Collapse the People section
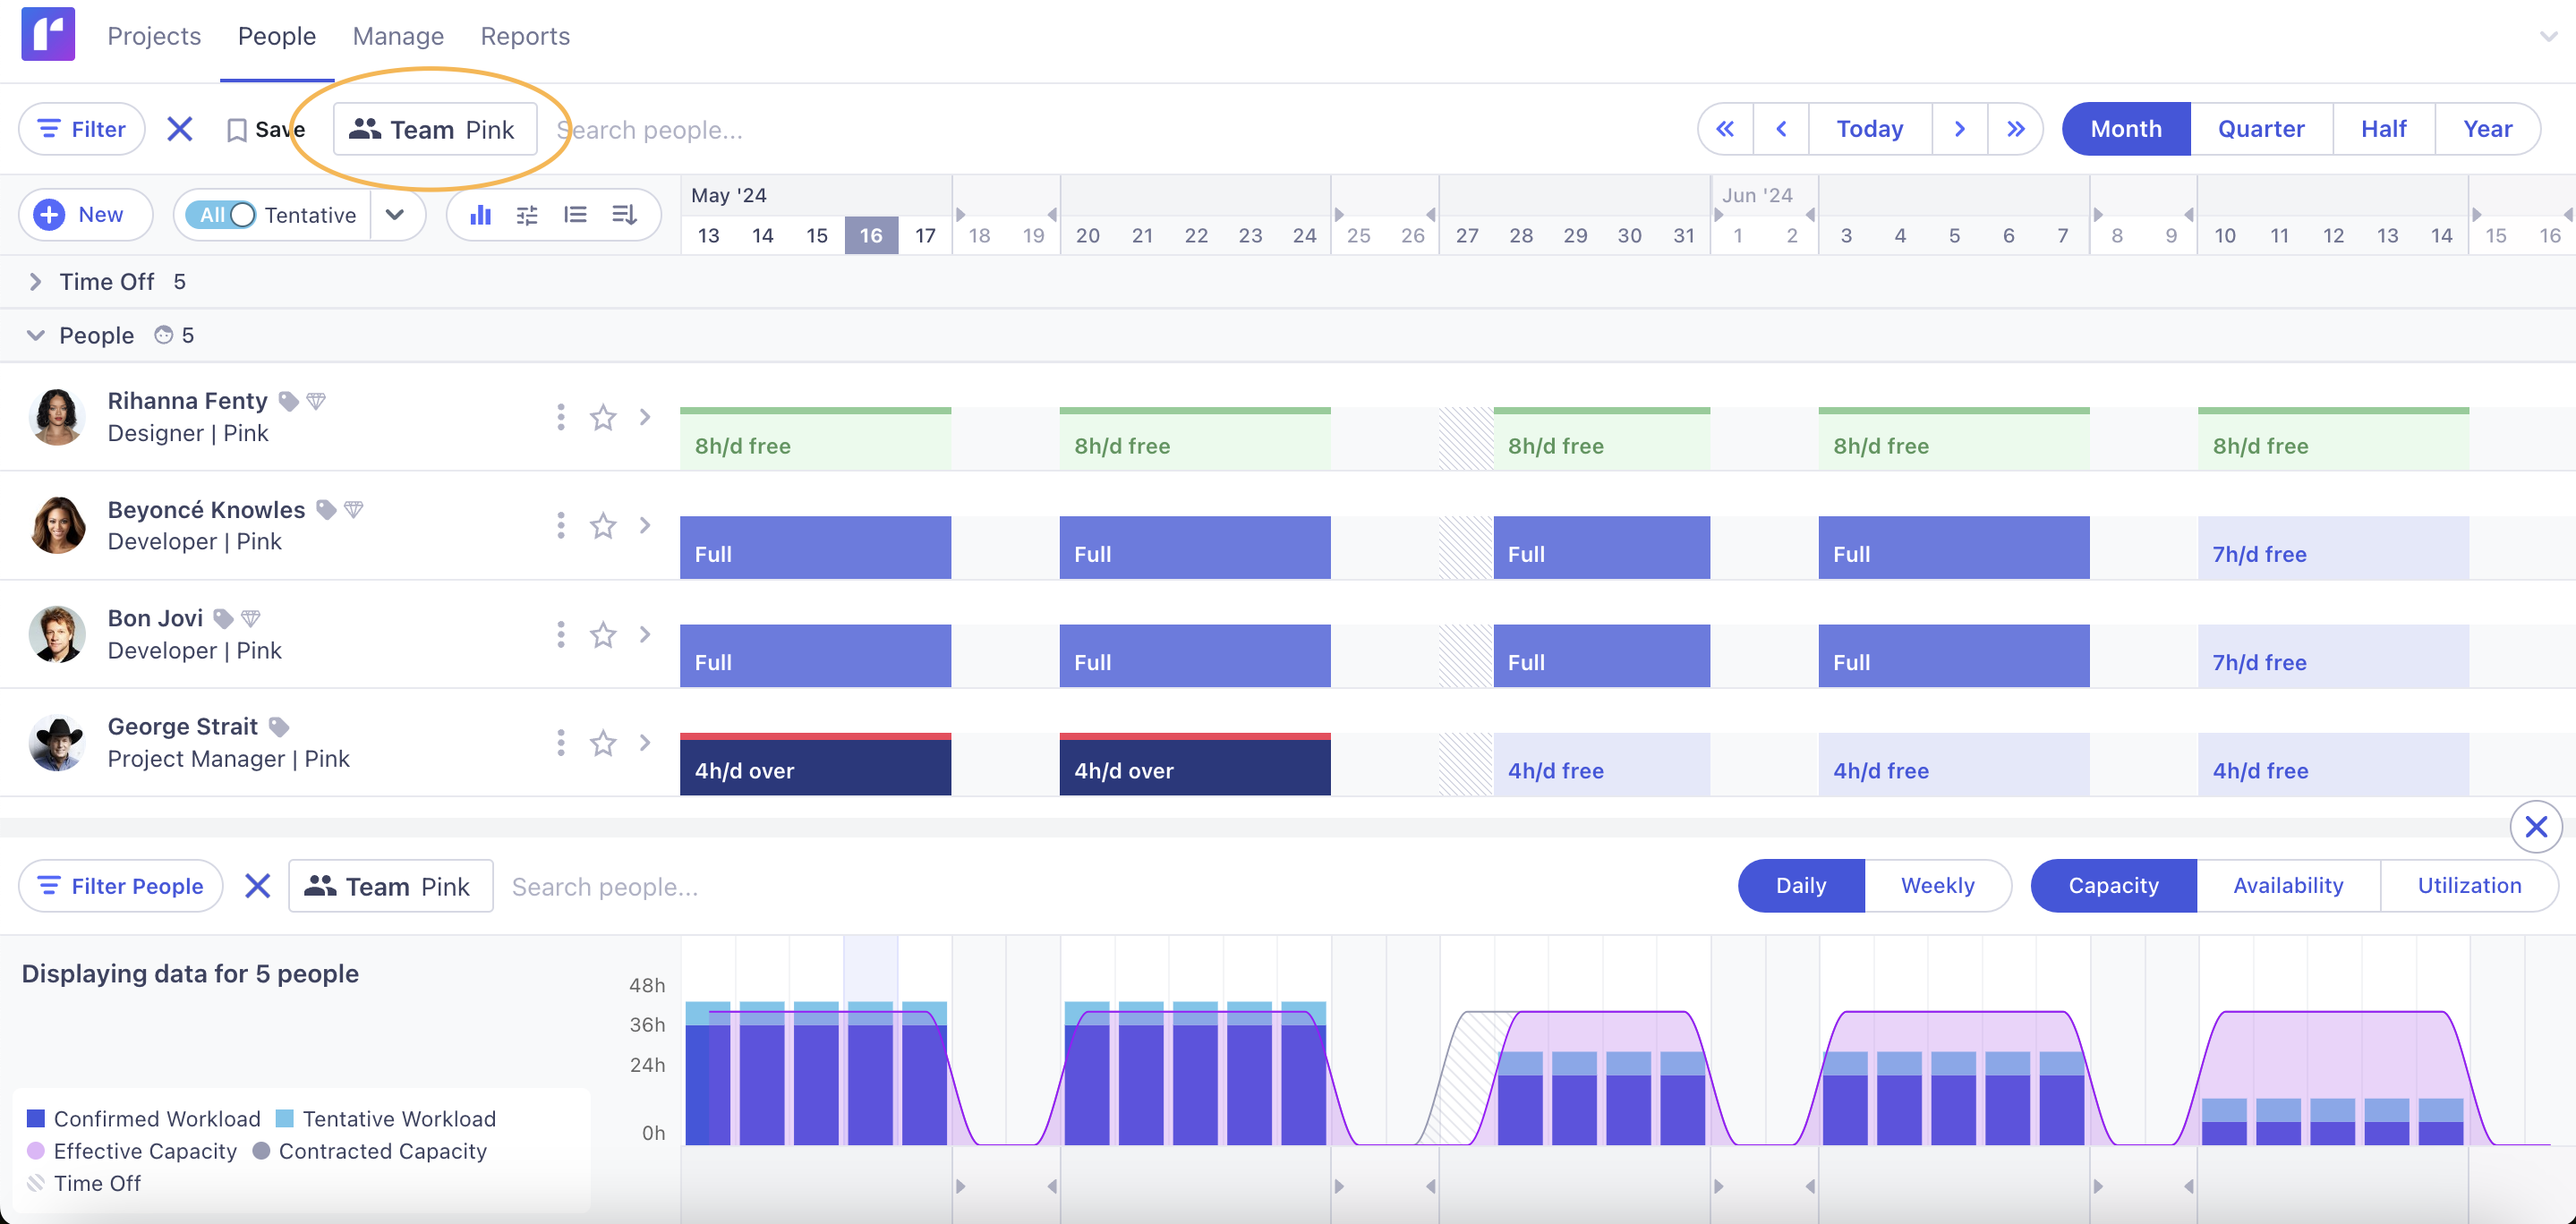 click(36, 335)
